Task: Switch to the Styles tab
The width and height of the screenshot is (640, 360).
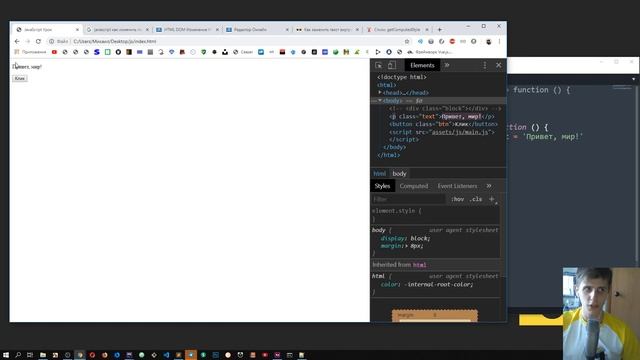Action: [382, 186]
